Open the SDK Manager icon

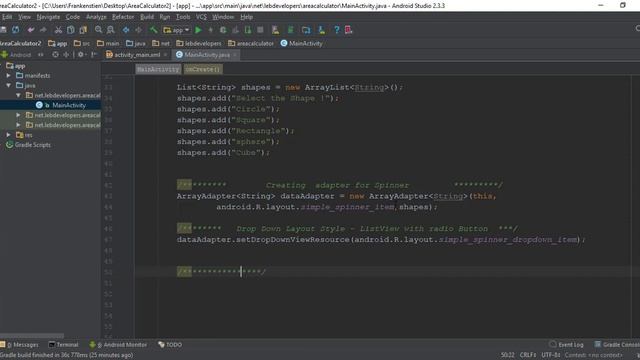pyautogui.click(x=322, y=30)
